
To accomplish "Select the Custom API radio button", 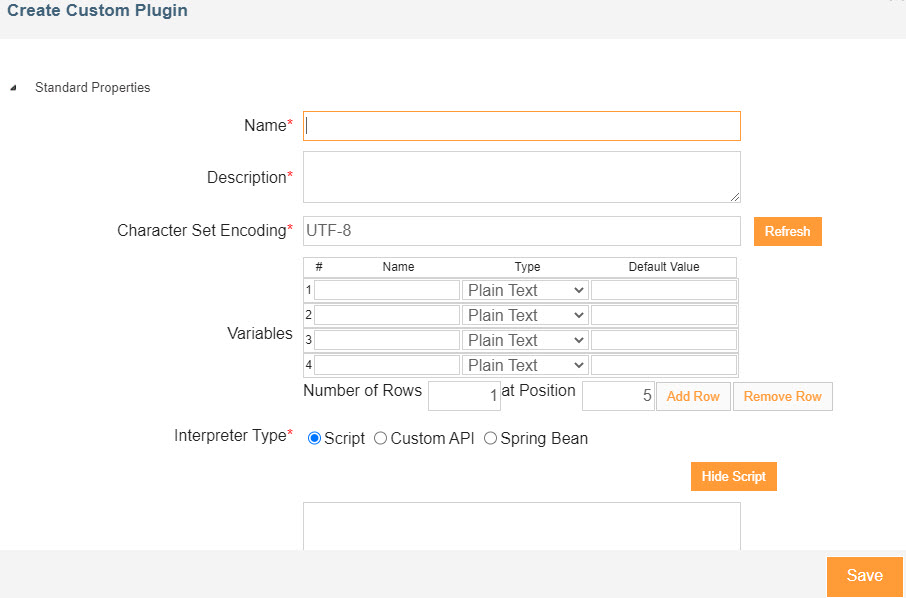I will (380, 438).
